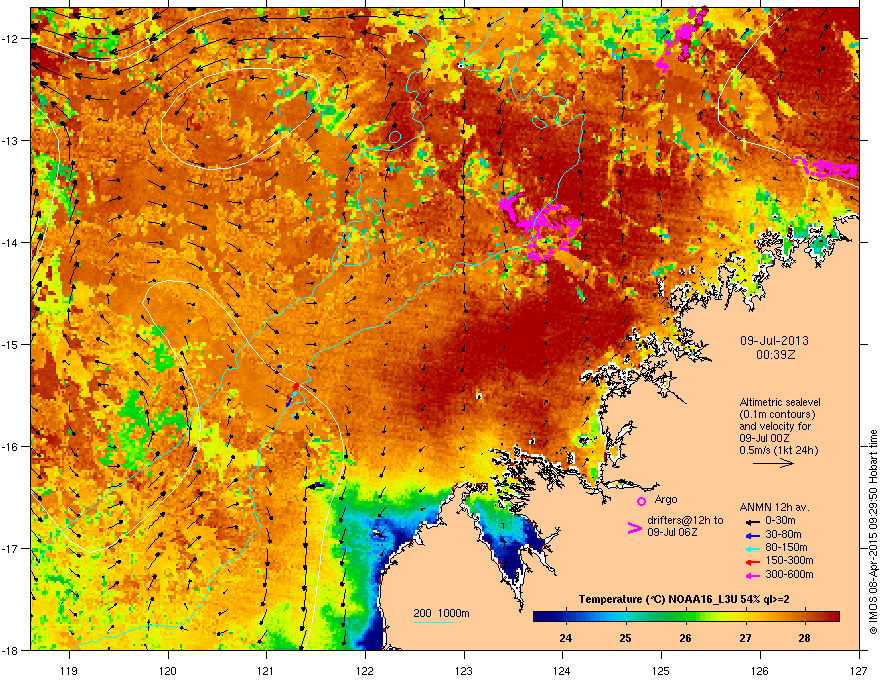Click longitude axis label '122'

(365, 670)
